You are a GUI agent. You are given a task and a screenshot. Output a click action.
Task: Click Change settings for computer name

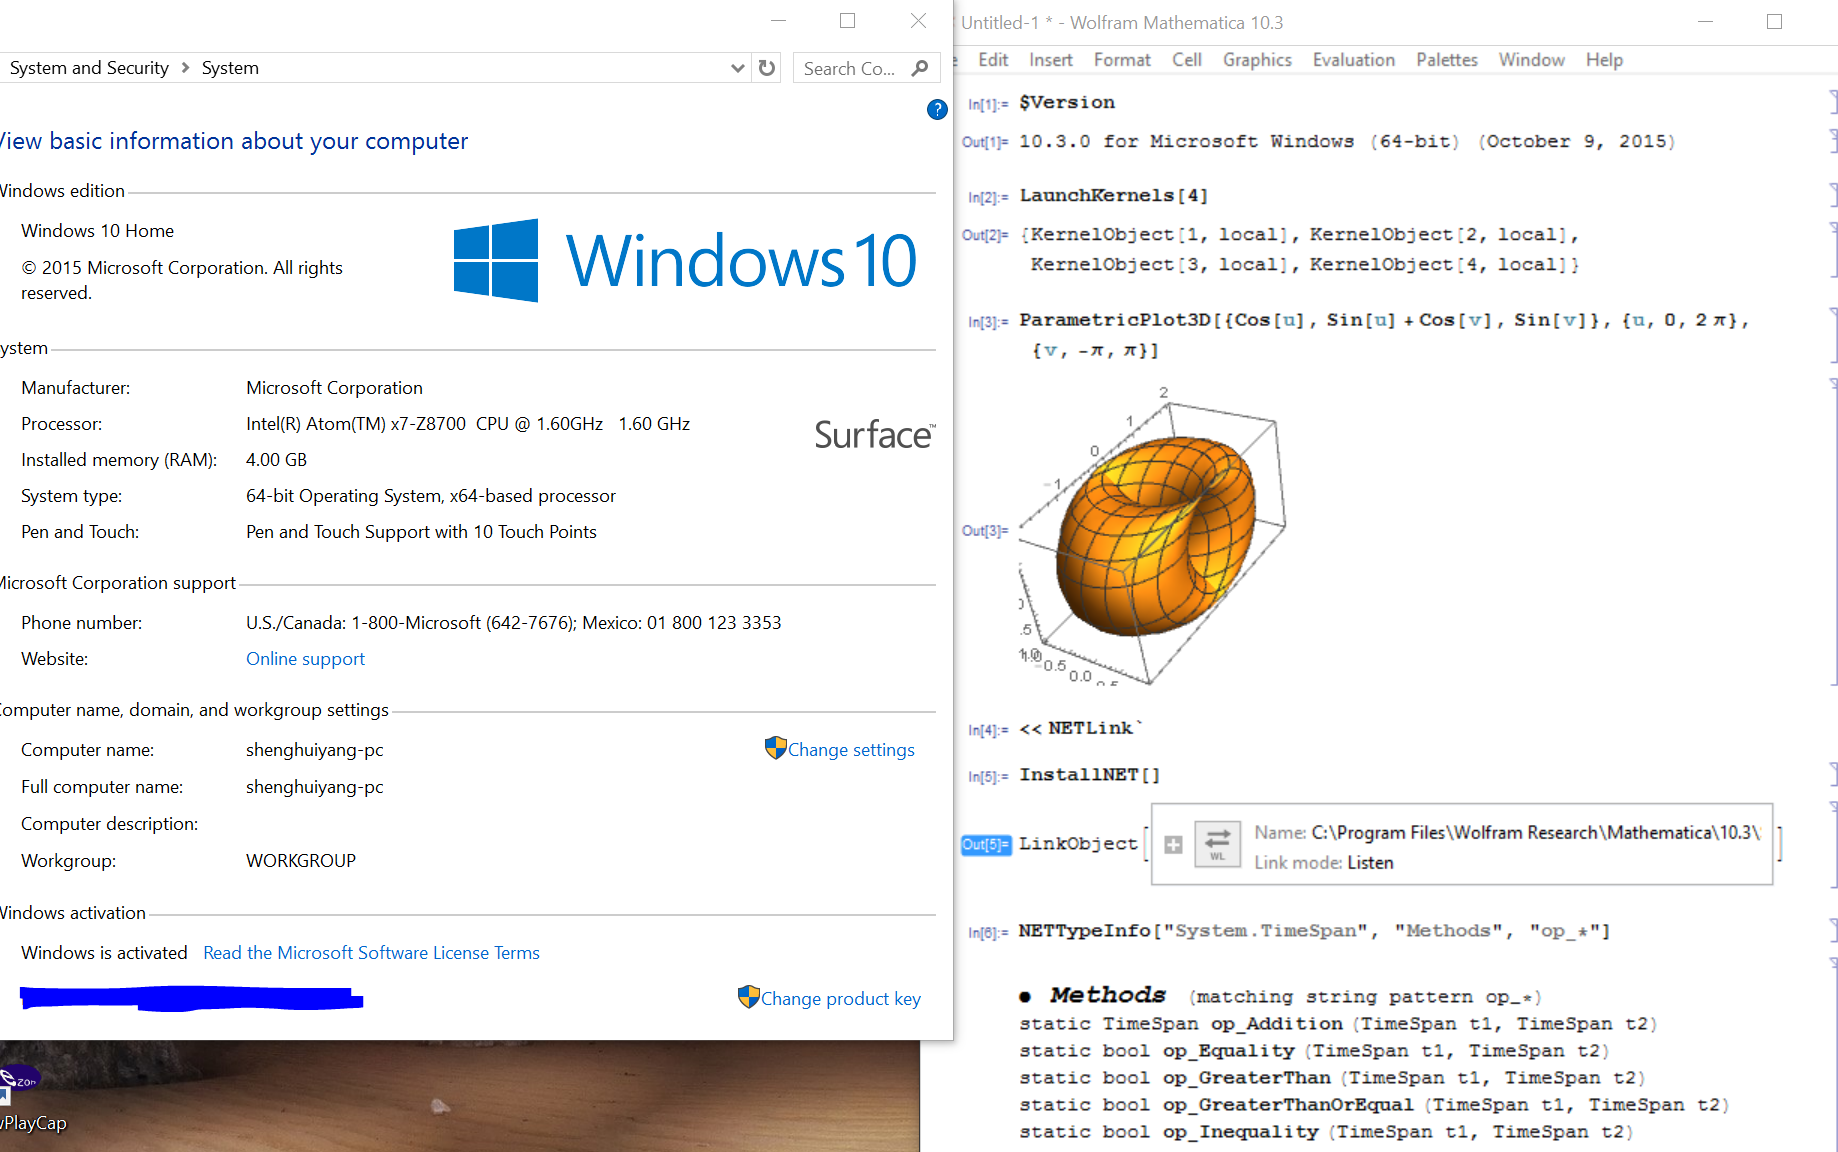tap(851, 750)
